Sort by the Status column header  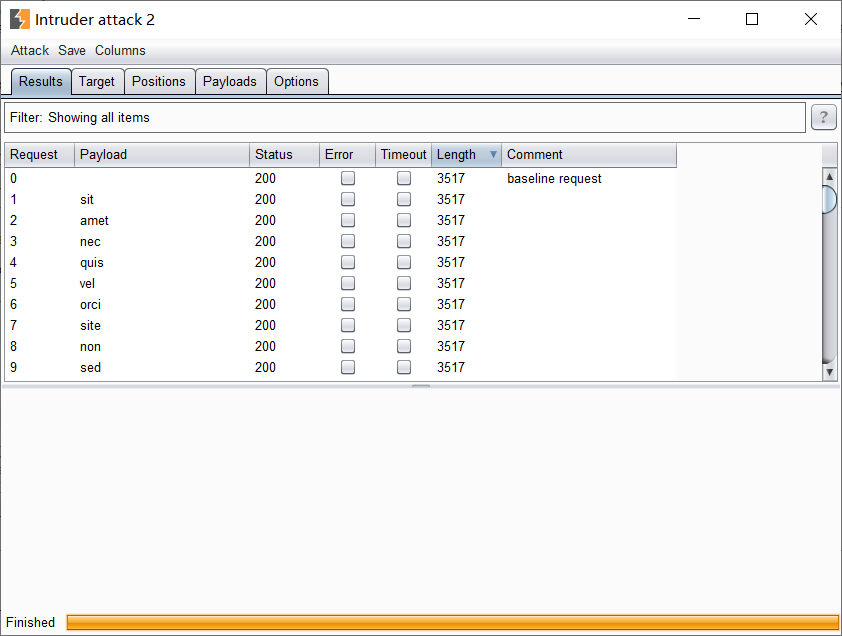pos(284,155)
